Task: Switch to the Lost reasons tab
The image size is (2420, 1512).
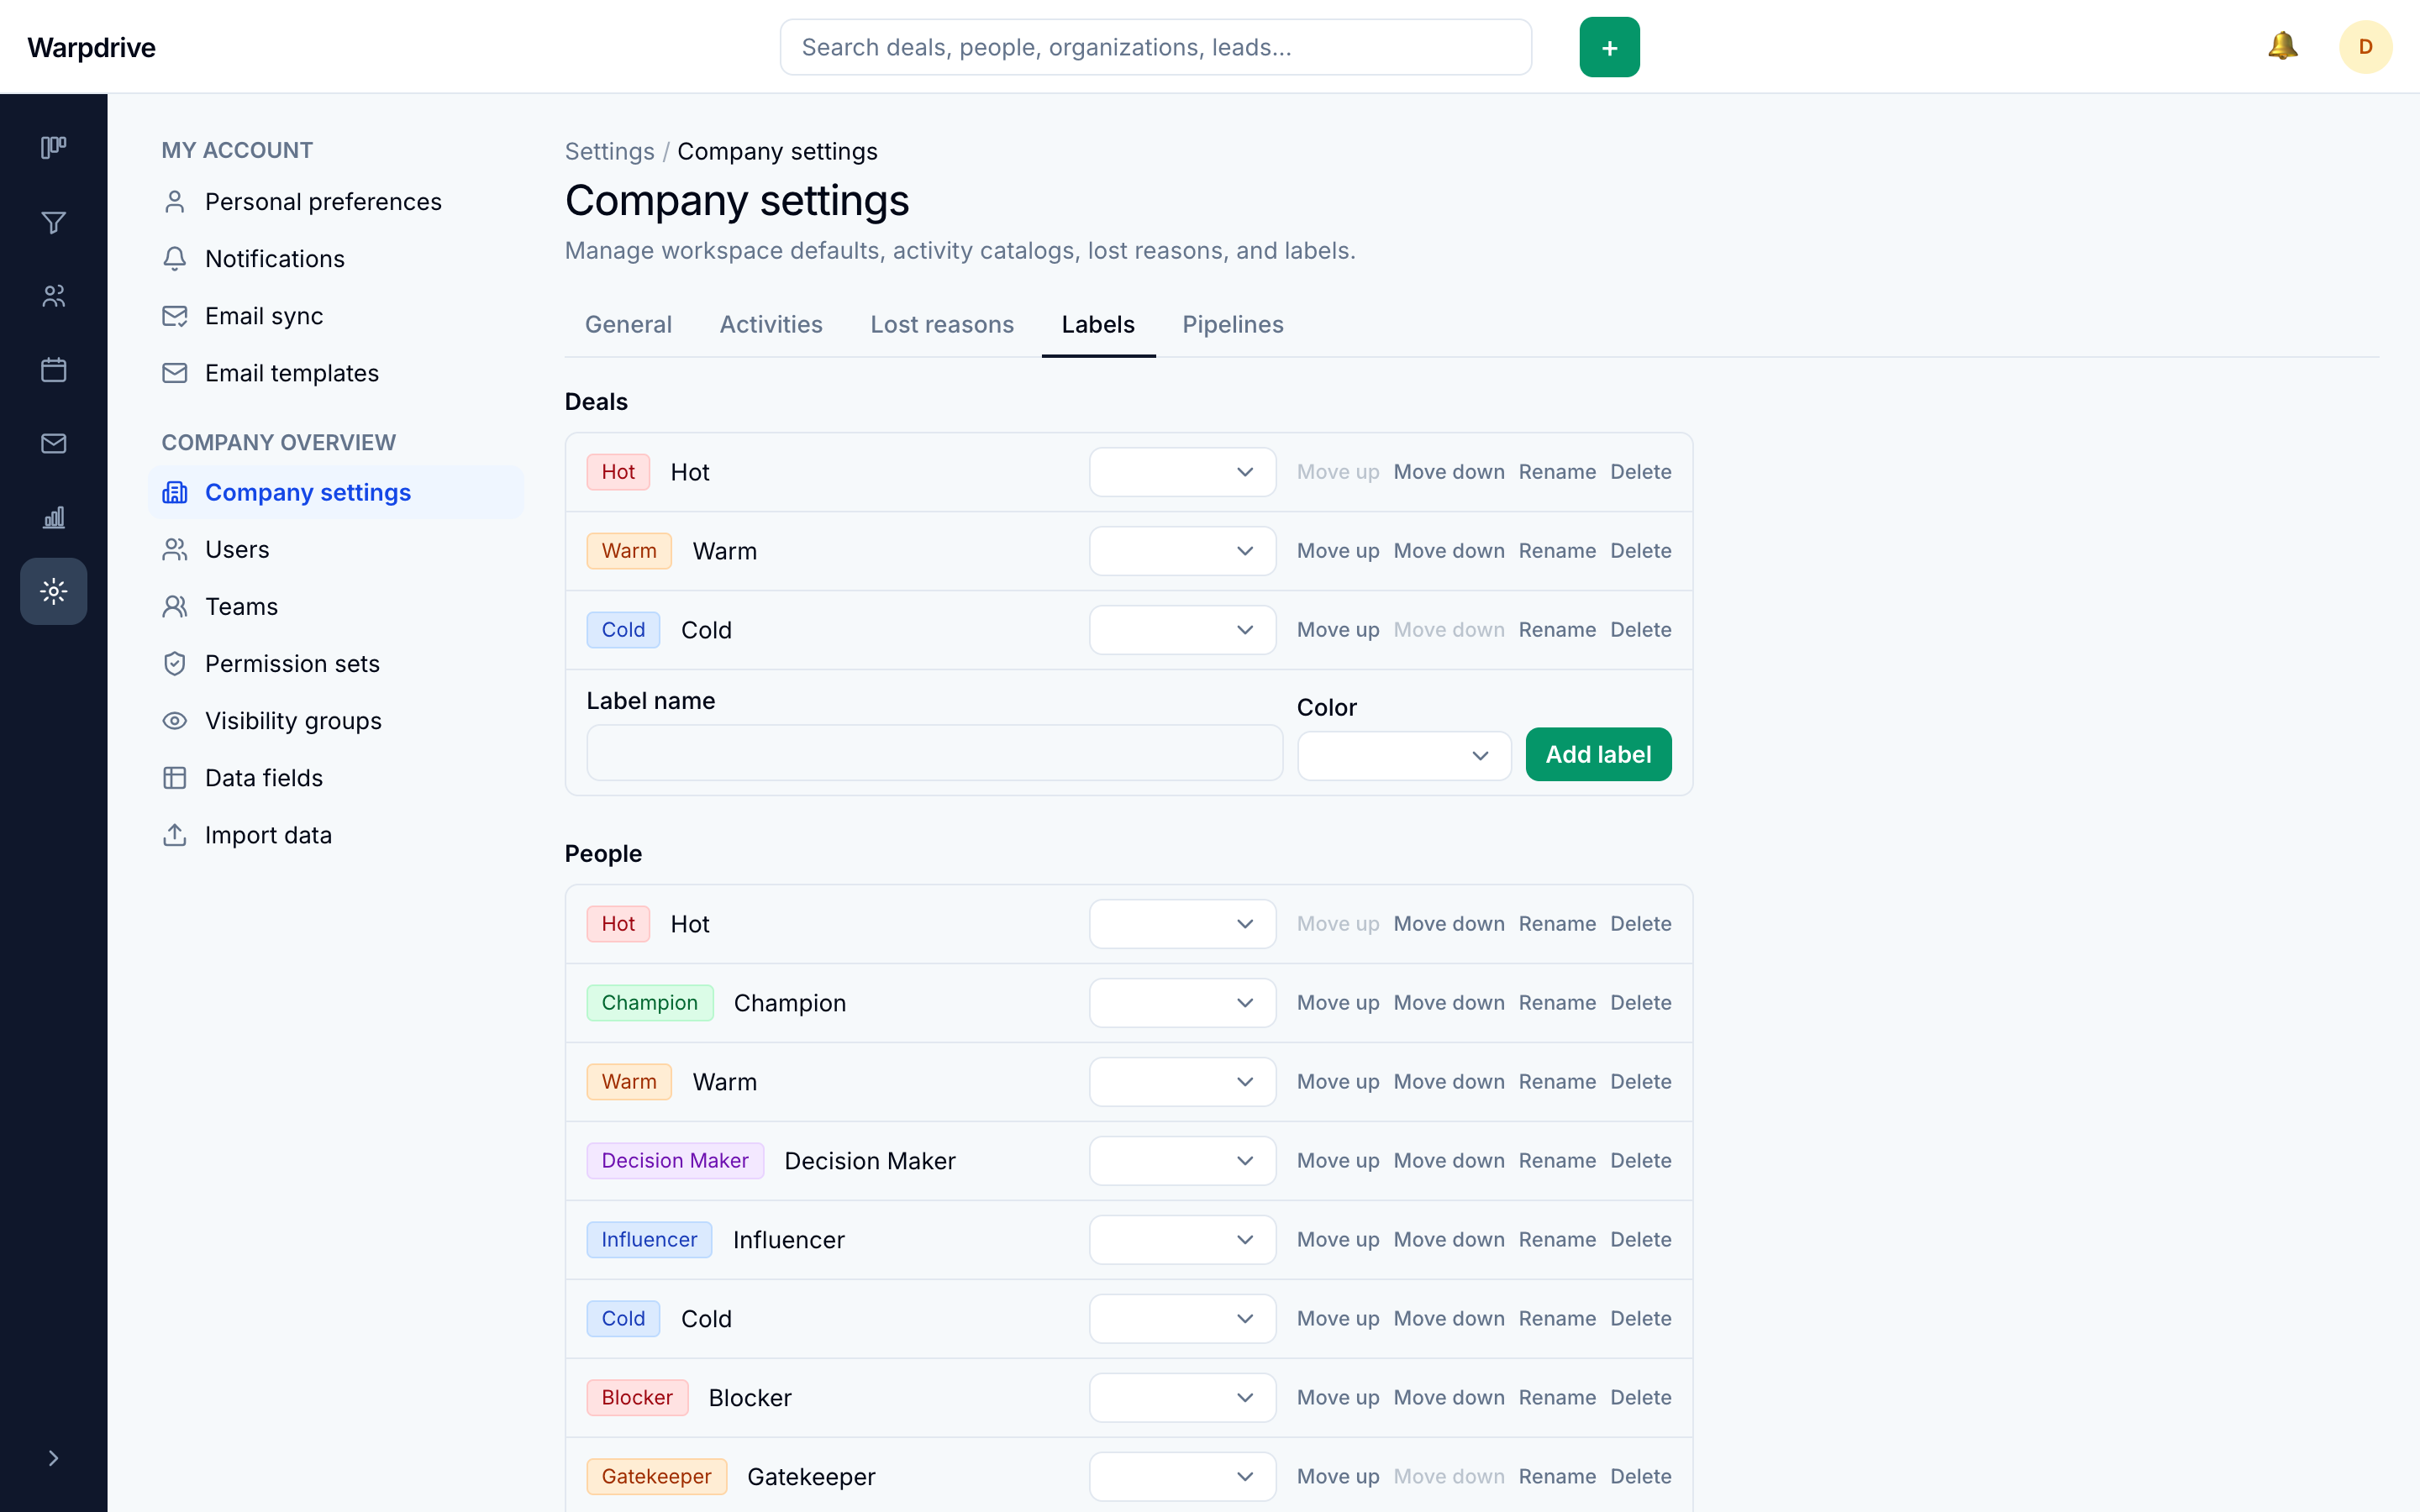Action: [x=942, y=324]
